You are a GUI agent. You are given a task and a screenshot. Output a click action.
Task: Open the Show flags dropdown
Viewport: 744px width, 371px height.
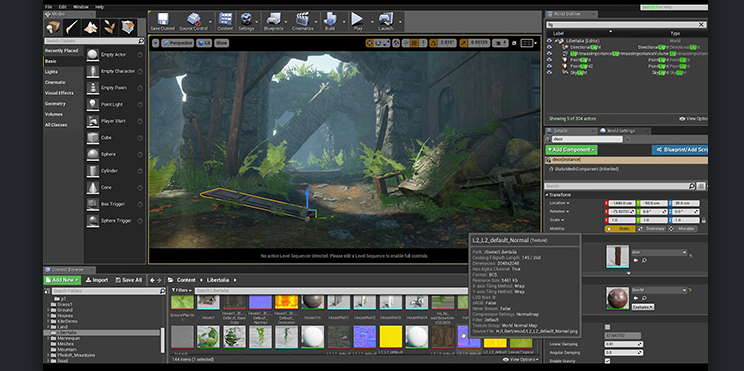[x=222, y=43]
